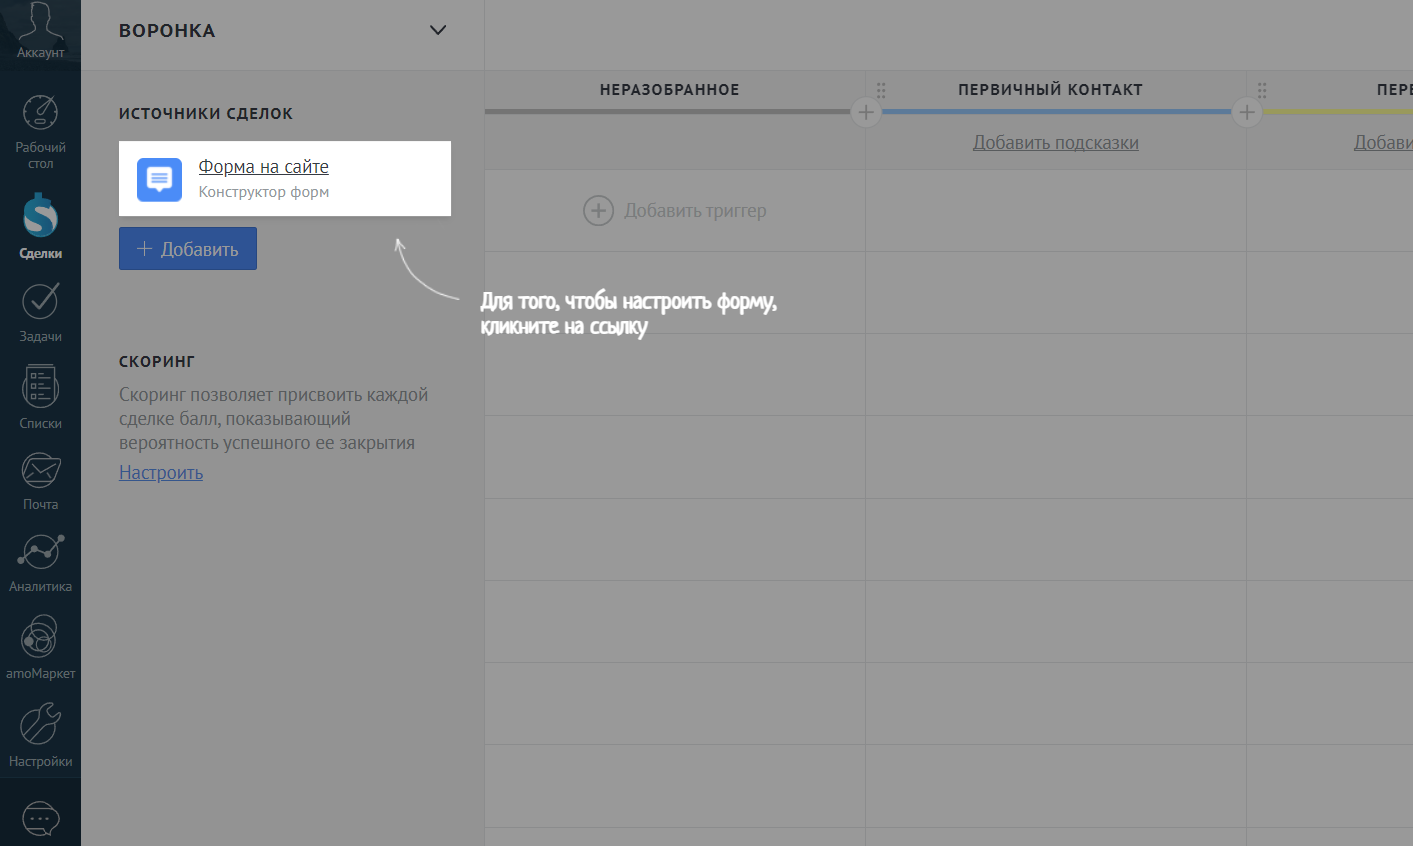
Task: Click the Скоринг section heading
Action: tap(157, 361)
